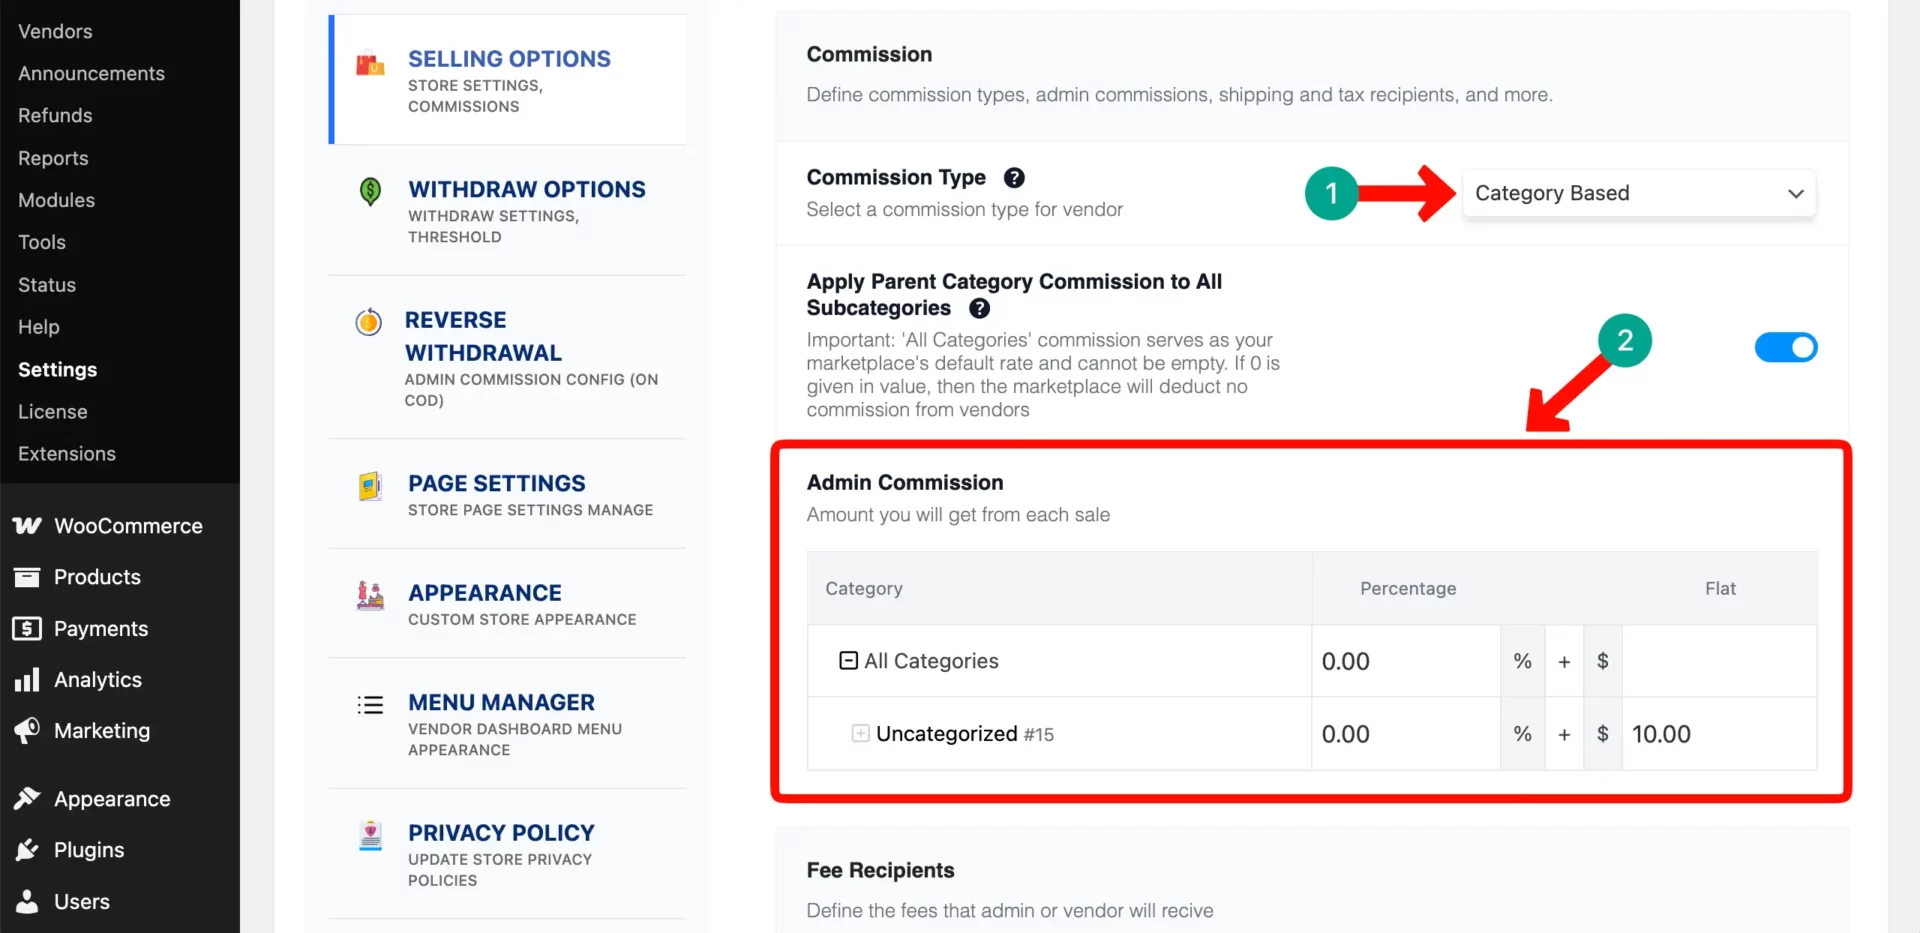Open Analytics admin menu
Screen dimensions: 1920x933
point(120,680)
